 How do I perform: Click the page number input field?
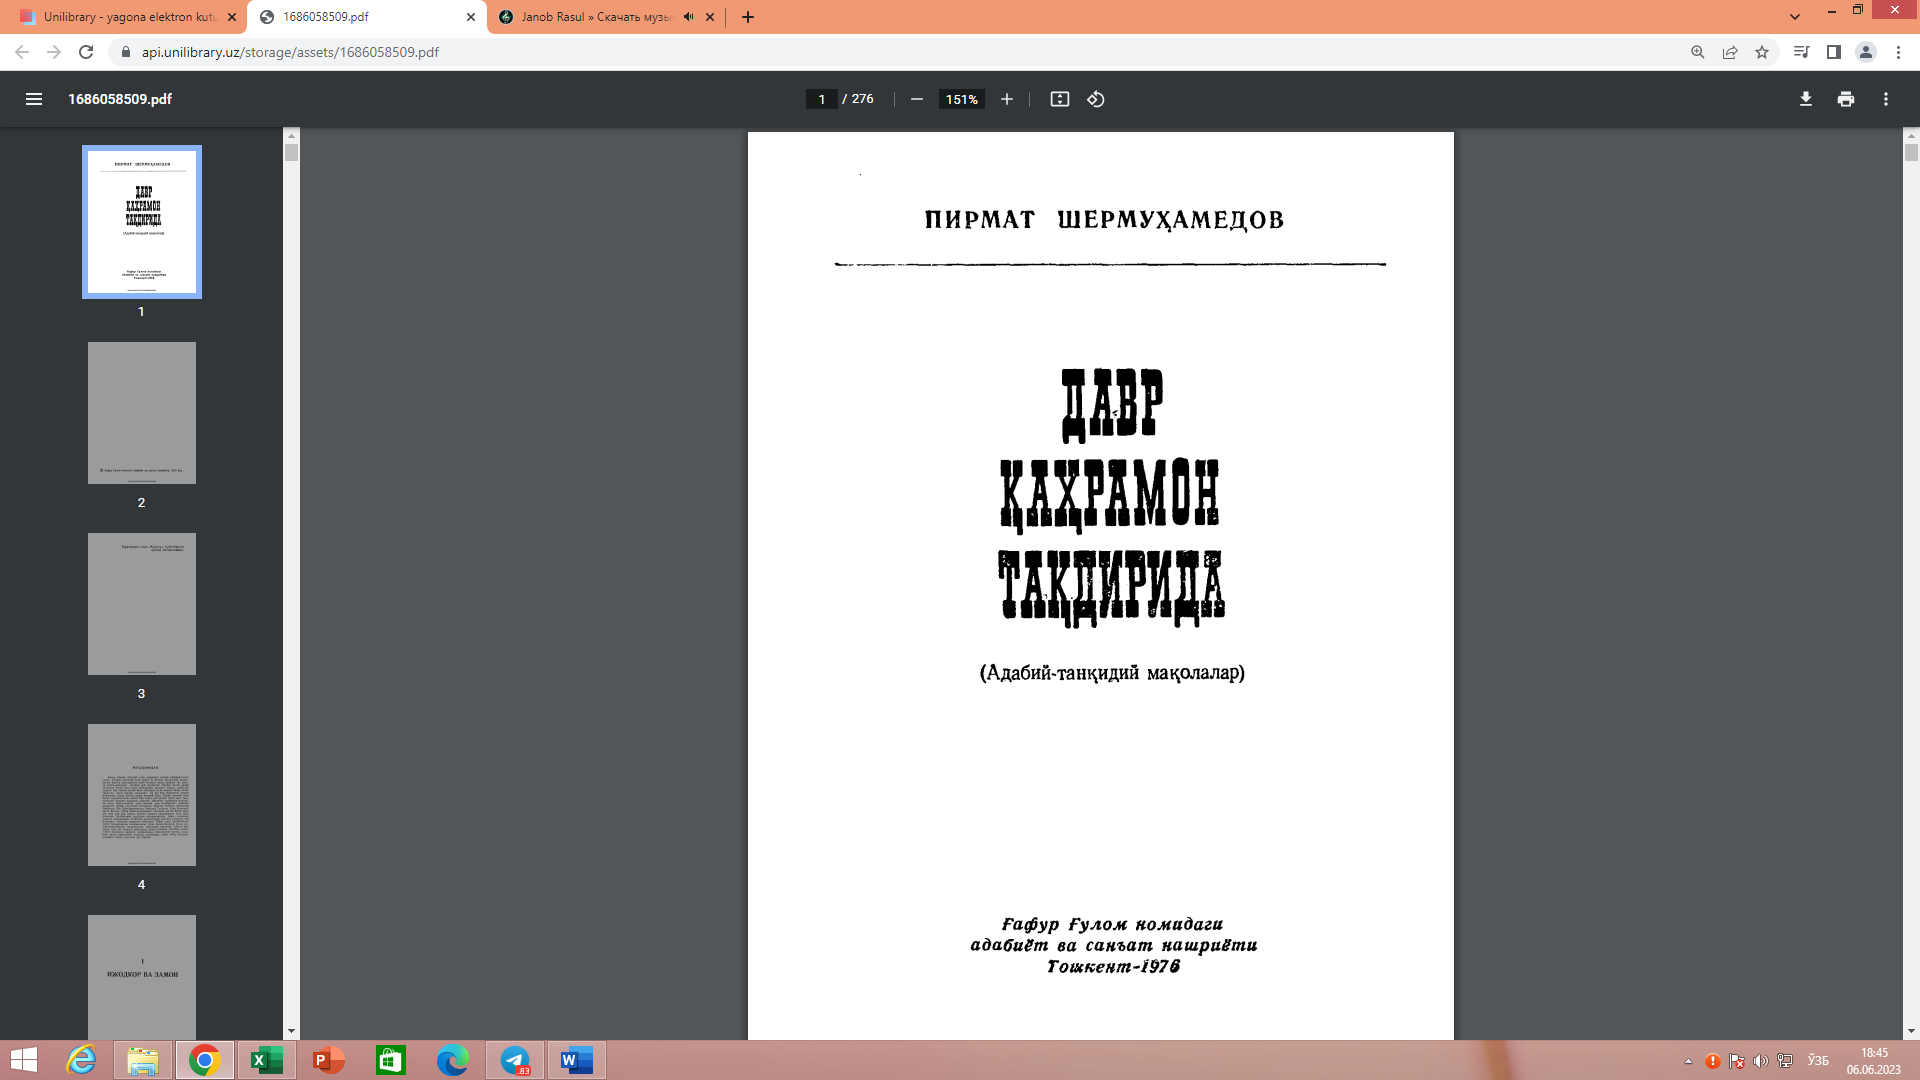click(822, 99)
